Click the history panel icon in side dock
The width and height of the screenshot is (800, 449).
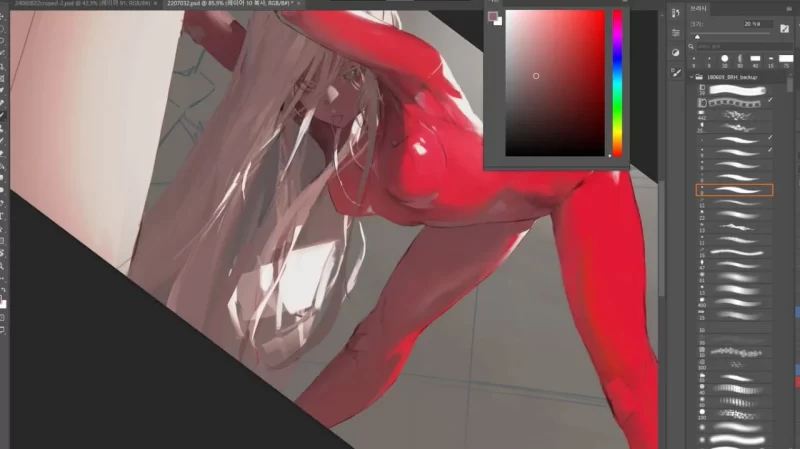(x=676, y=14)
